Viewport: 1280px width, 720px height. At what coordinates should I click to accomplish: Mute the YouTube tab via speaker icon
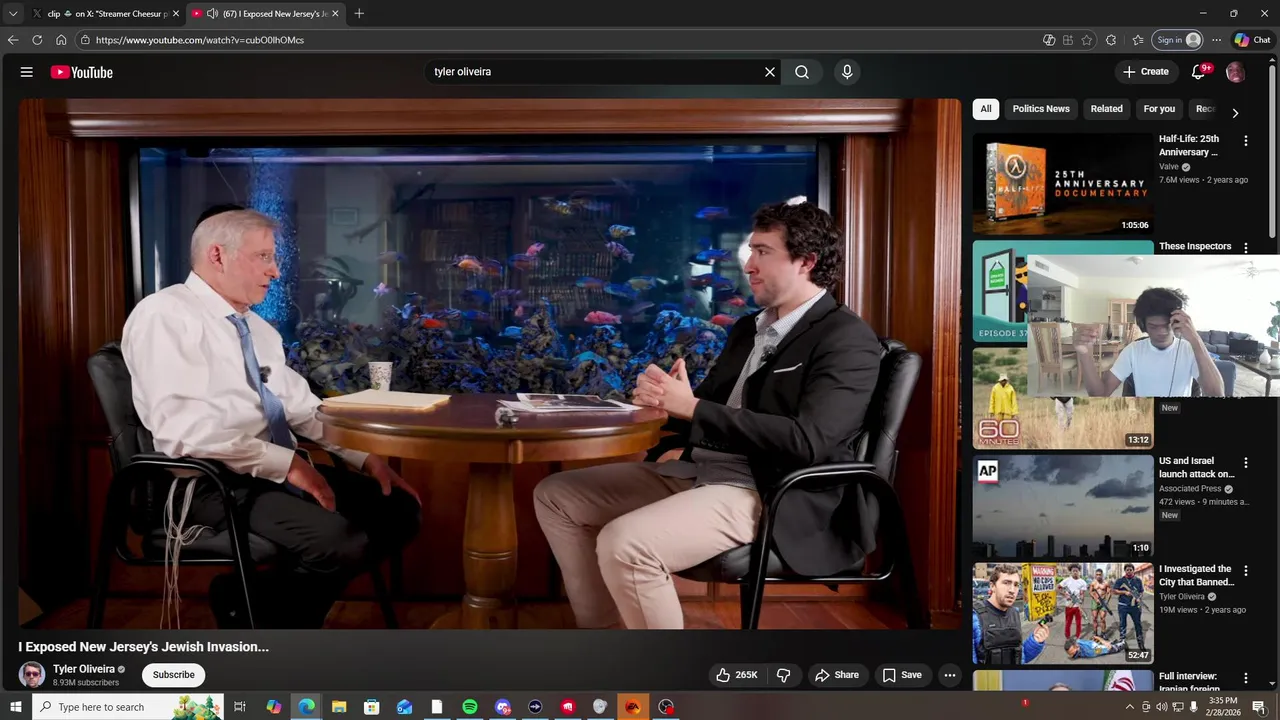pyautogui.click(x=212, y=13)
